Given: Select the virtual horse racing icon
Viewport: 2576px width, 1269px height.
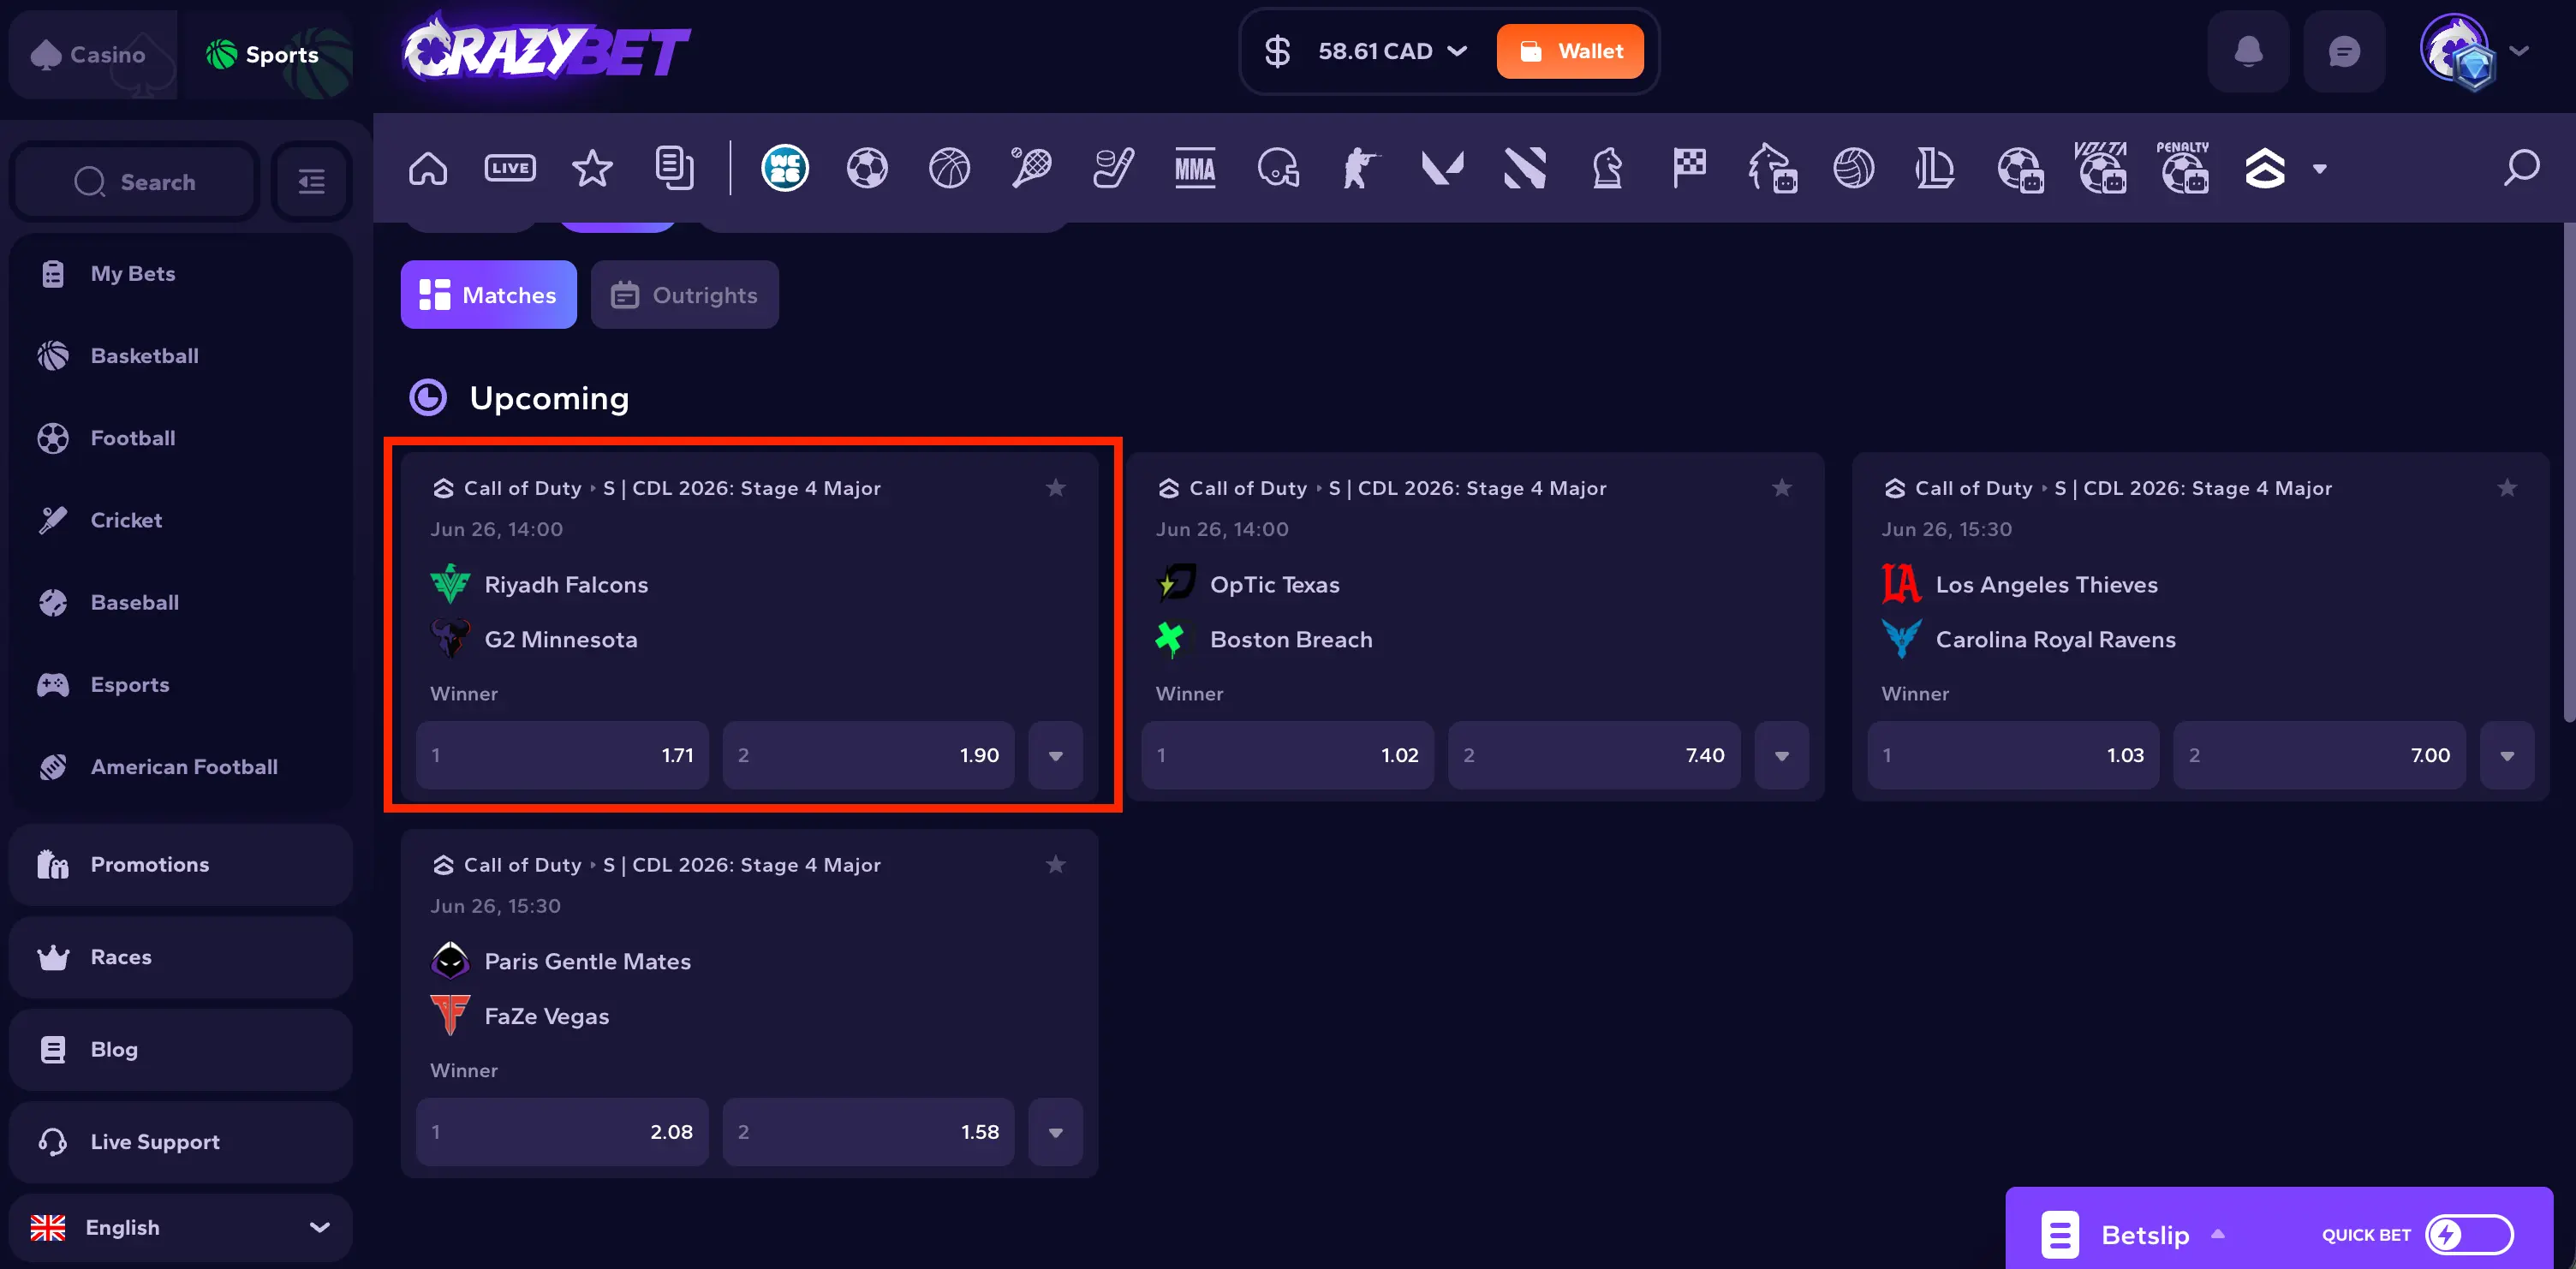Looking at the screenshot, I should pos(1772,168).
